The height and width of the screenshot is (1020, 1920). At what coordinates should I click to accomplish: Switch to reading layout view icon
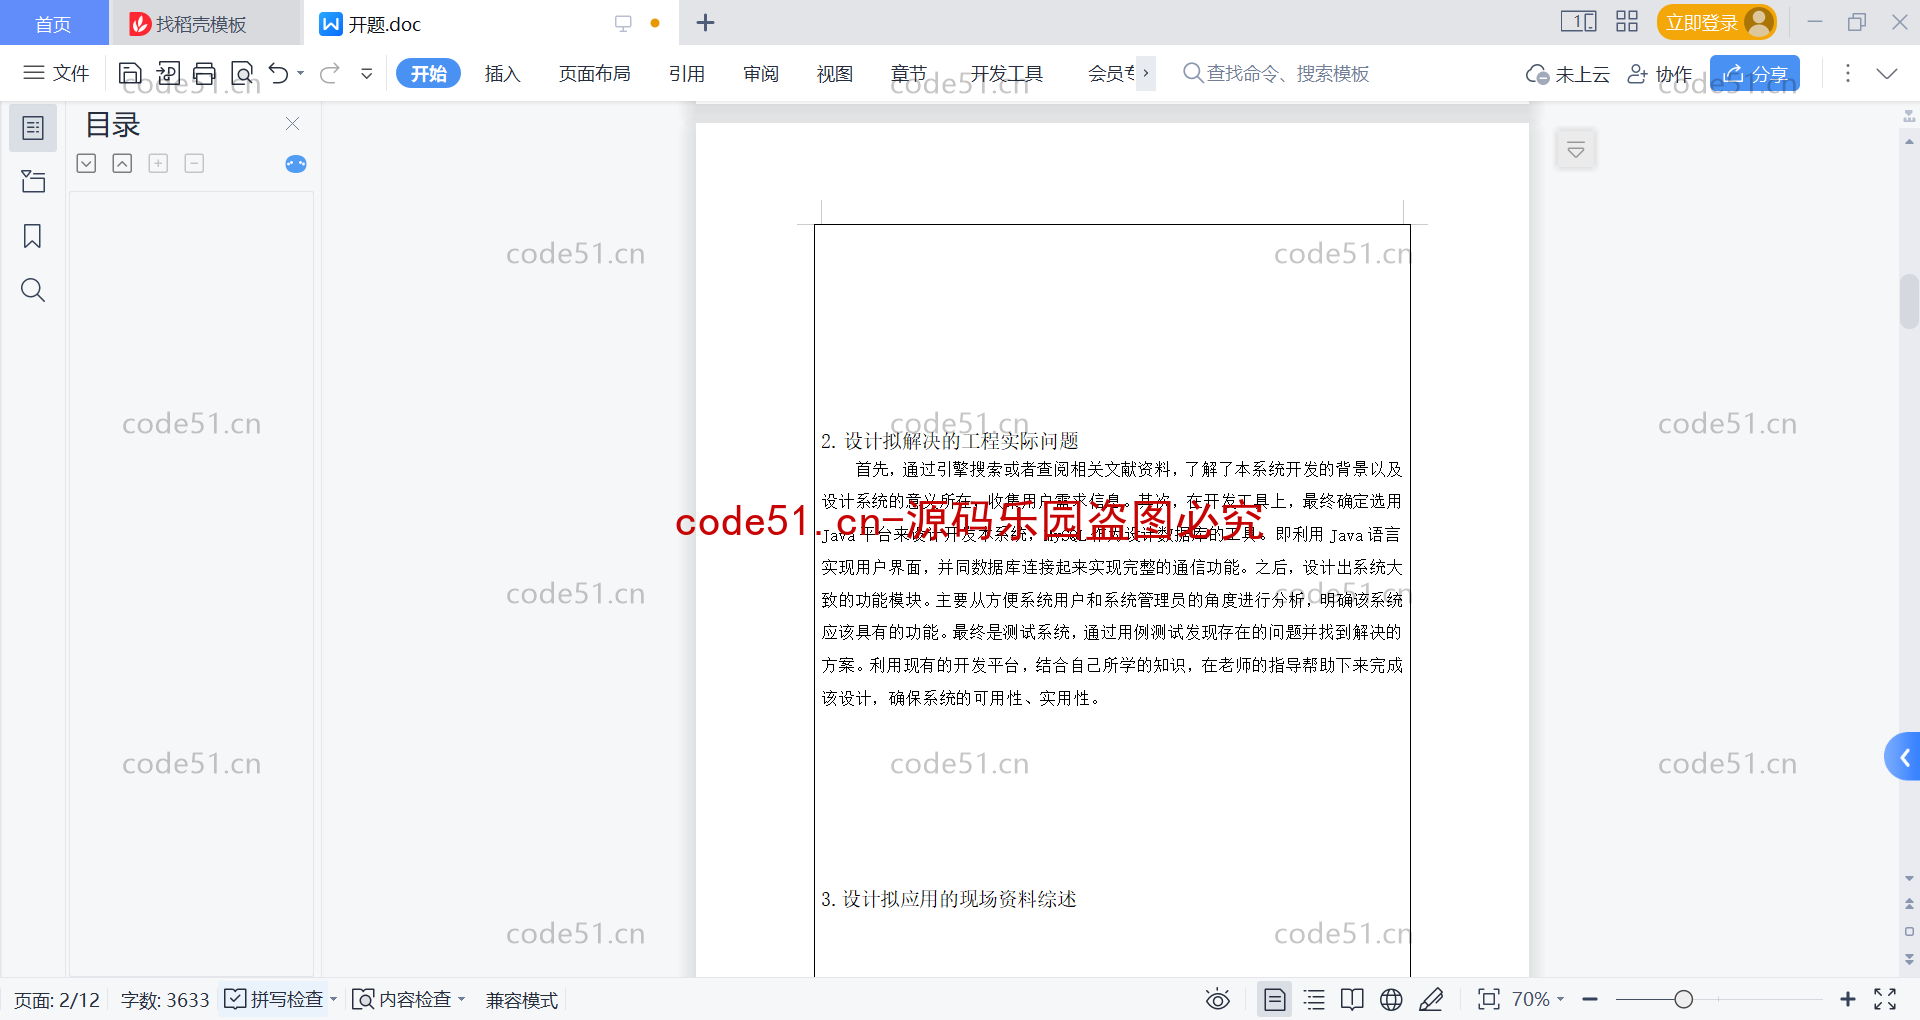click(1352, 999)
